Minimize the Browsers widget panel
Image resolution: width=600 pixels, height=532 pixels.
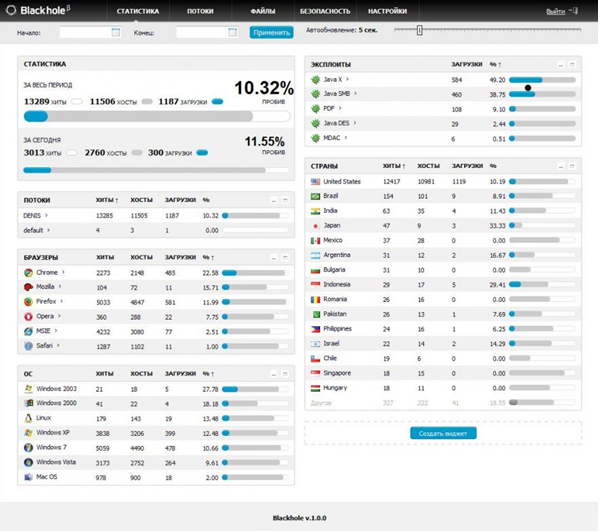[274, 258]
